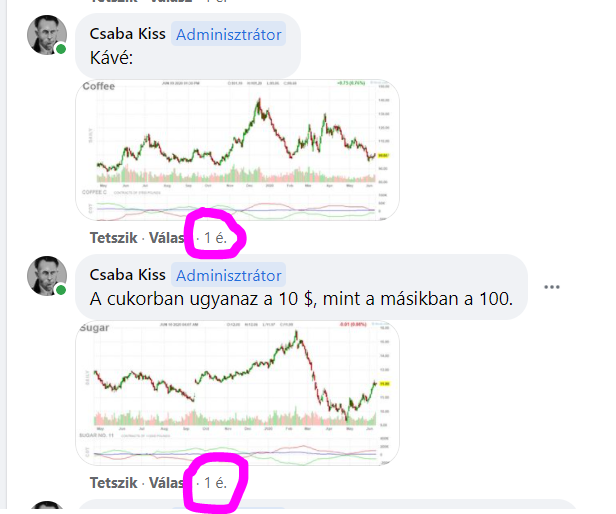Click Csaba Kiss's avatar on the Kávé comment
Viewport: 616px width, 514px height.
coord(47,35)
